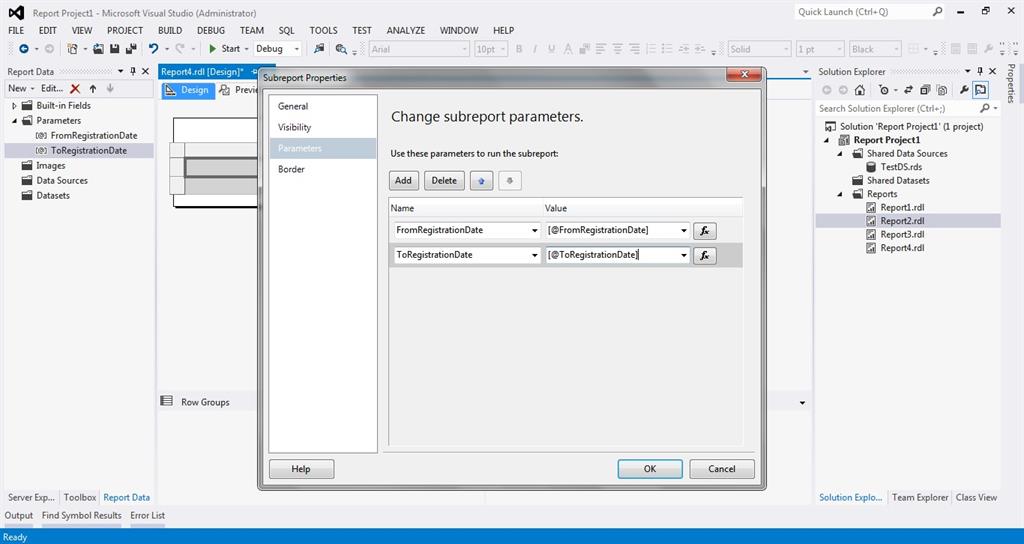The width and height of the screenshot is (1024, 544).
Task: Collapse the Shared Data Sources folder
Action: 840,153
